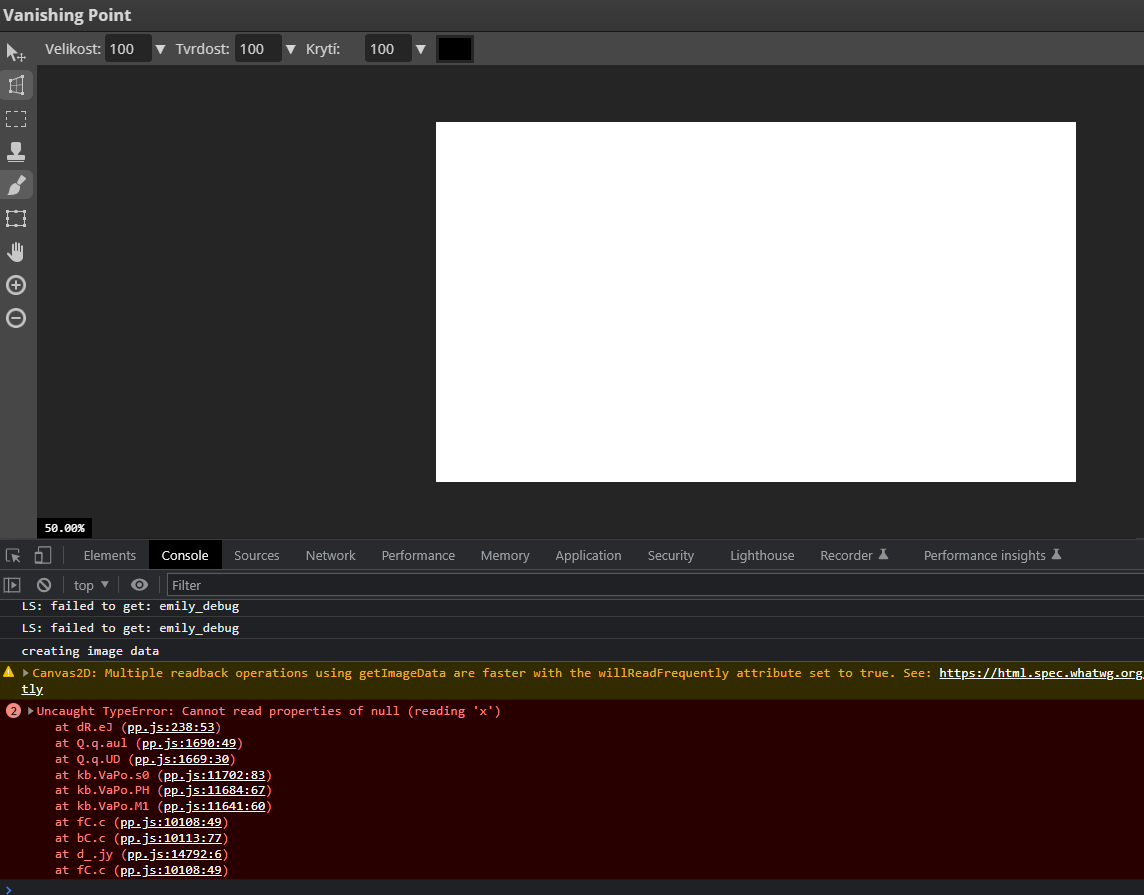
Task: Create a live expression with the eye icon
Action: [139, 585]
